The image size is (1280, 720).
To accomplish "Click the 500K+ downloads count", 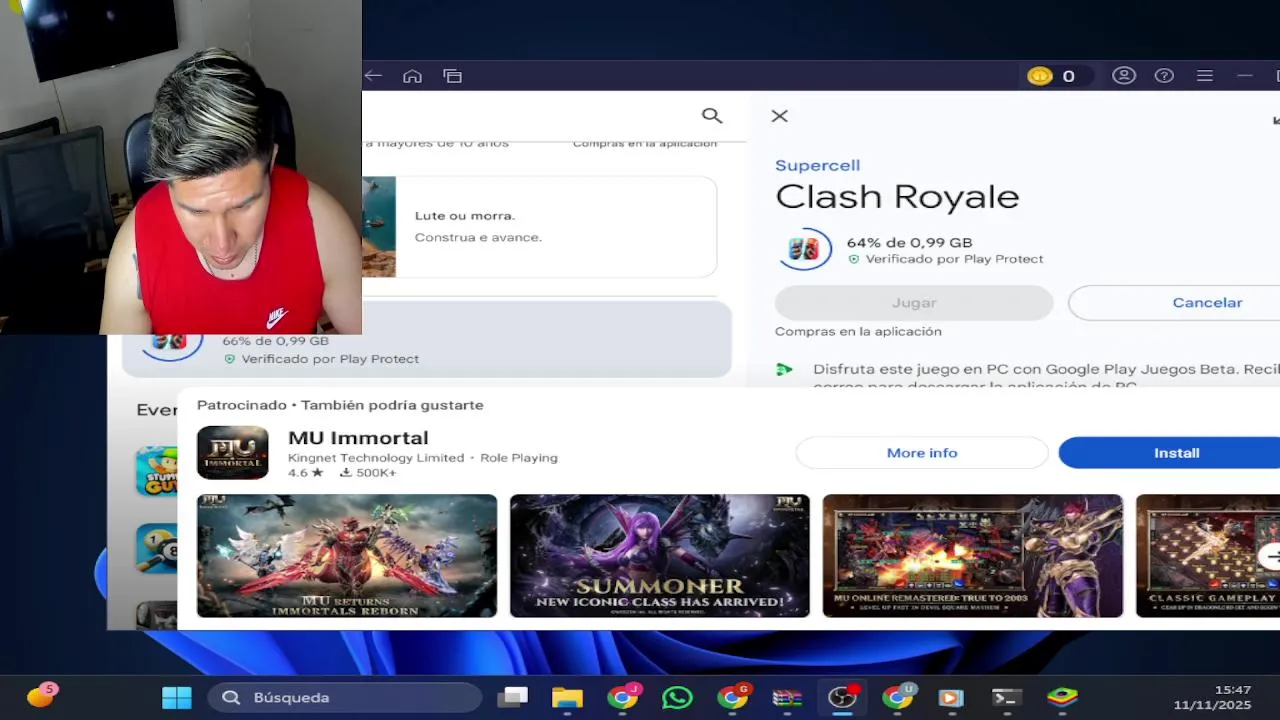I will (x=368, y=473).
